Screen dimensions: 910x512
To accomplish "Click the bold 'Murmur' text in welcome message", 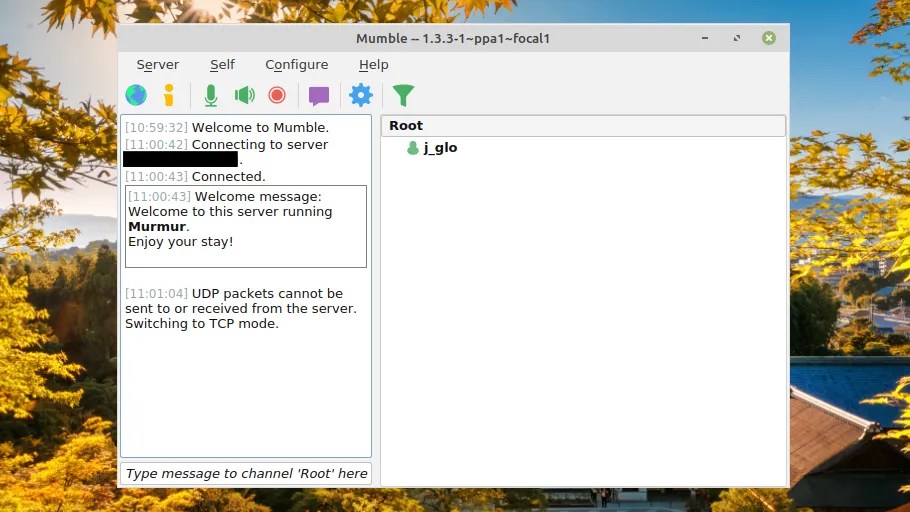I will point(157,227).
